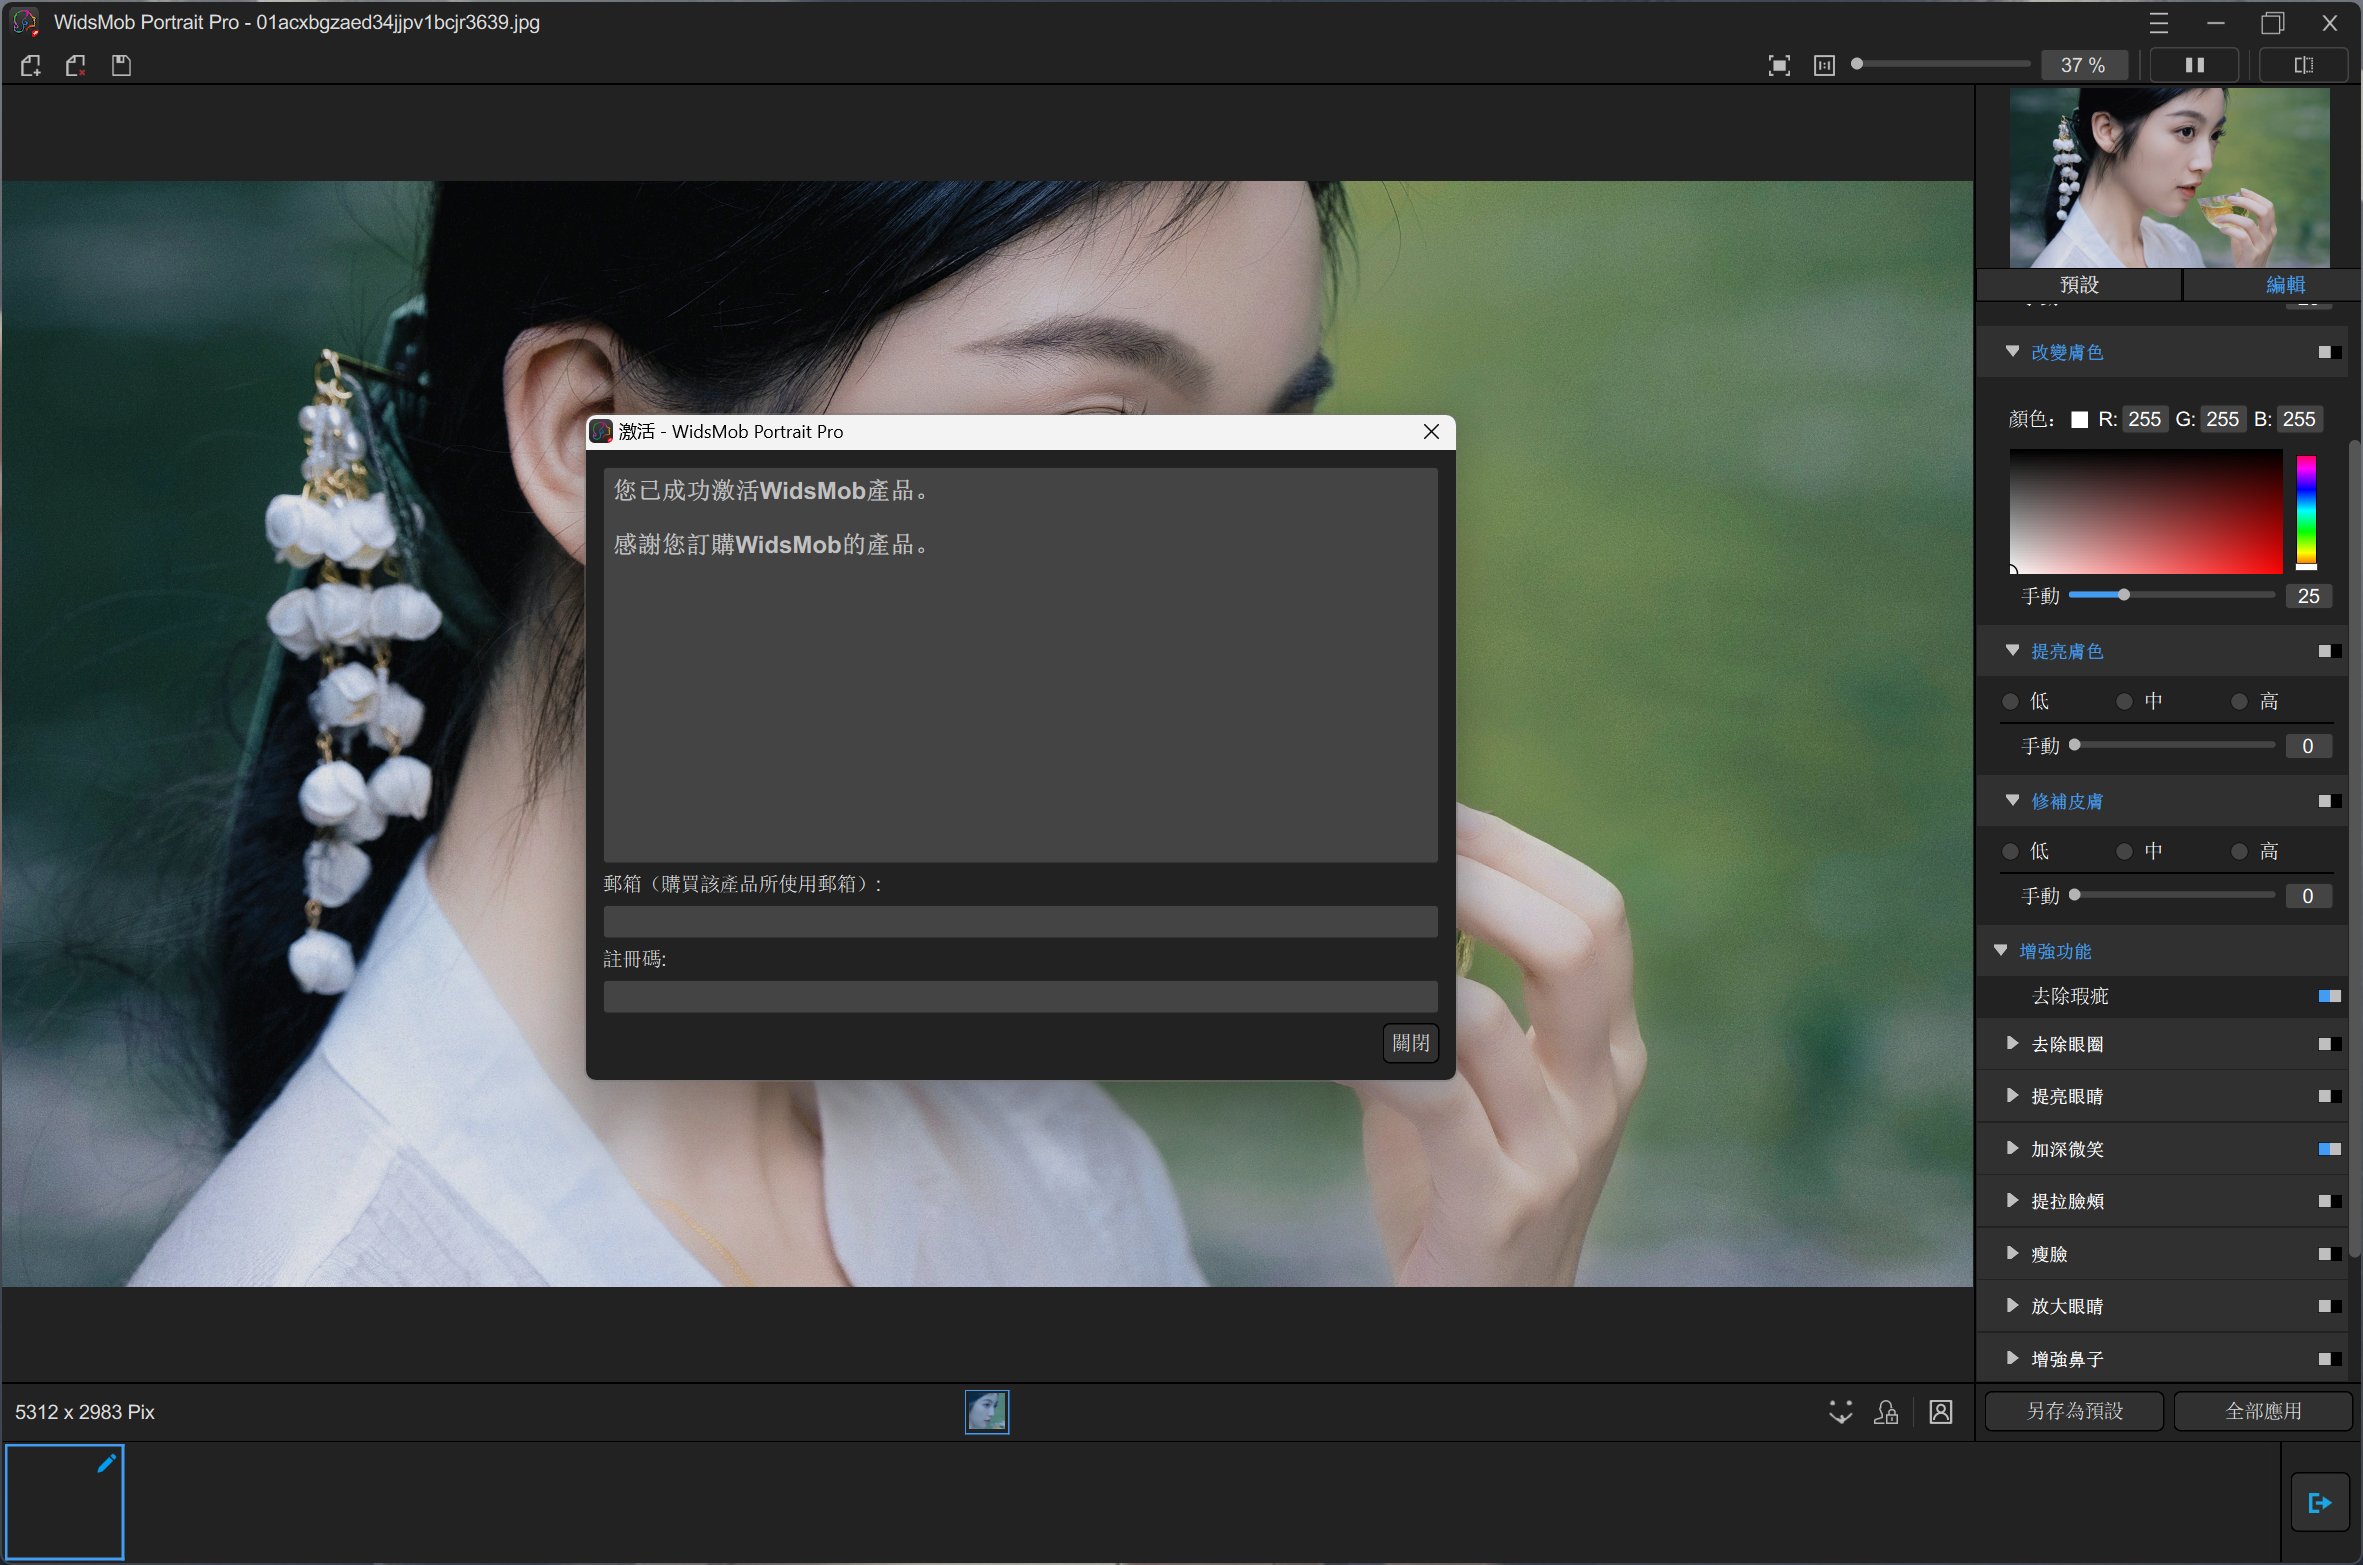
Task: Click the add photo icon in toolbar
Action: [31, 66]
